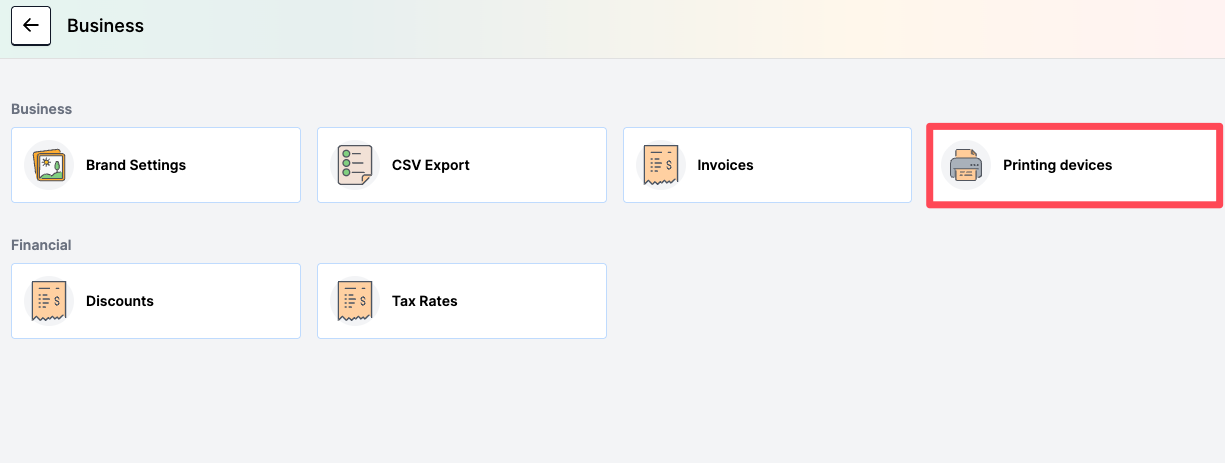Click the Discounts receipt icon
1225x463 pixels.
pos(49,301)
